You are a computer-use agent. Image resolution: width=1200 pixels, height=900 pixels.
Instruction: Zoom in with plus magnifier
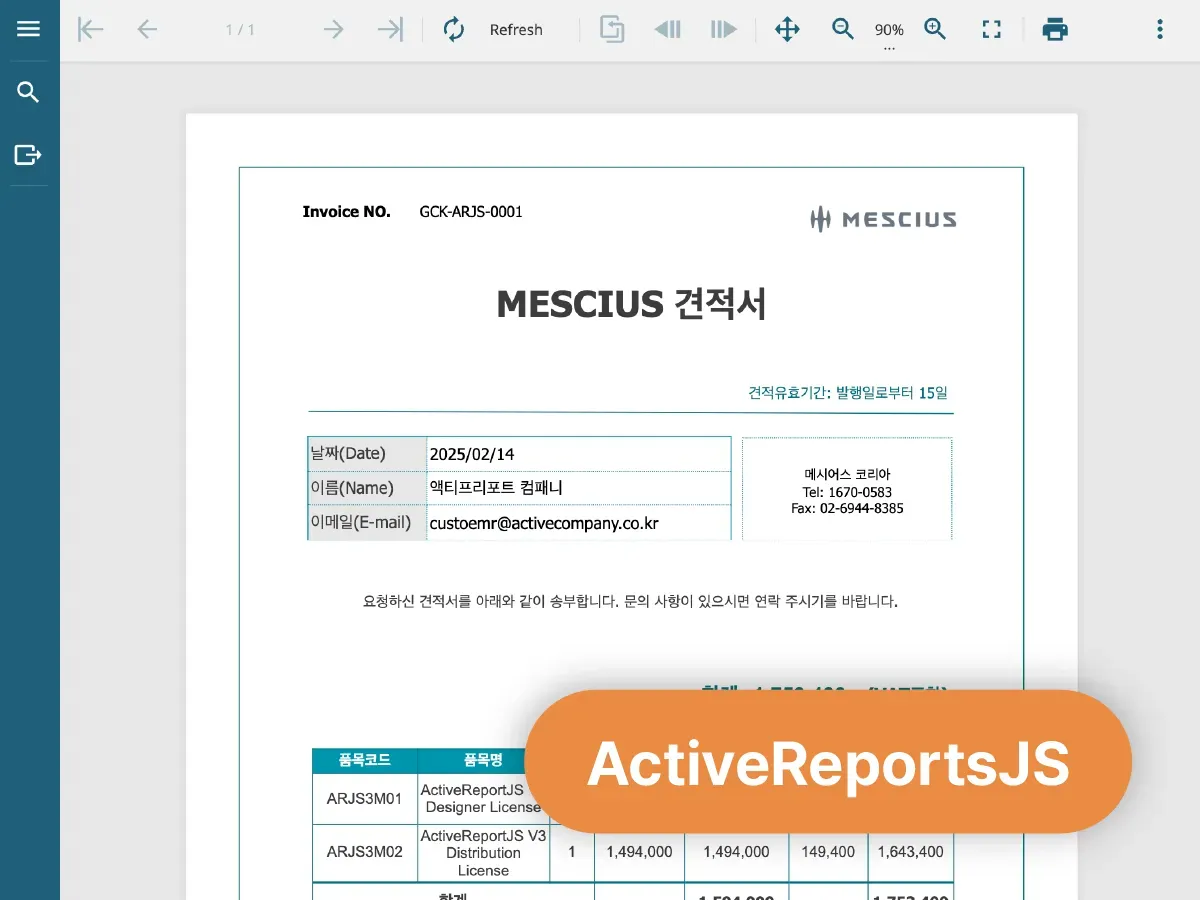(935, 30)
